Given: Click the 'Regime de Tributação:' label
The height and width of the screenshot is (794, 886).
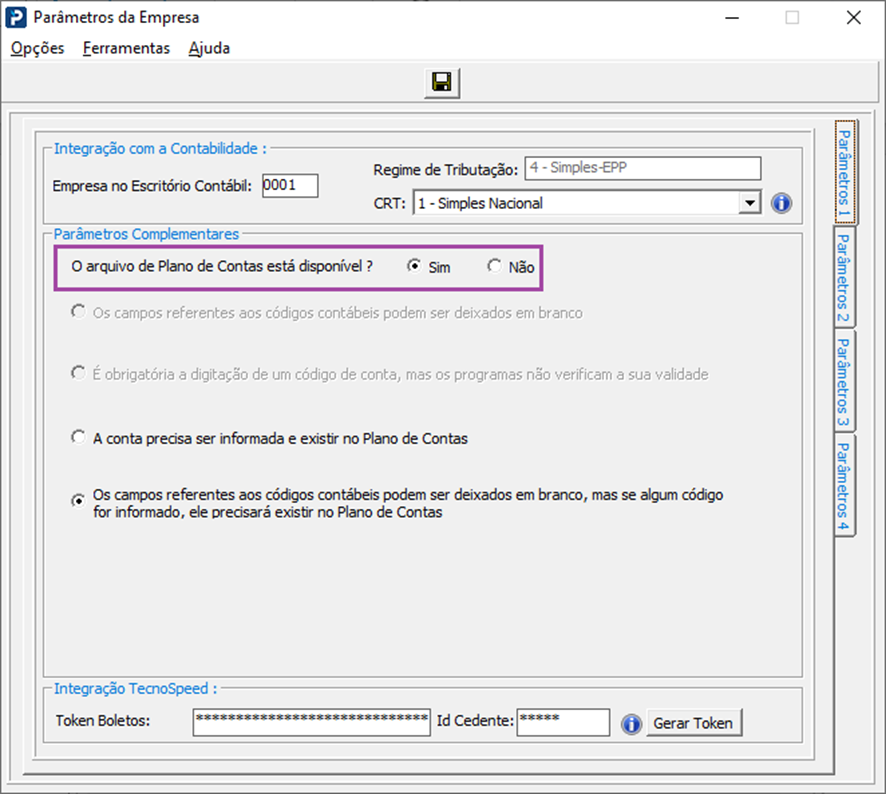Looking at the screenshot, I should coord(445,170).
